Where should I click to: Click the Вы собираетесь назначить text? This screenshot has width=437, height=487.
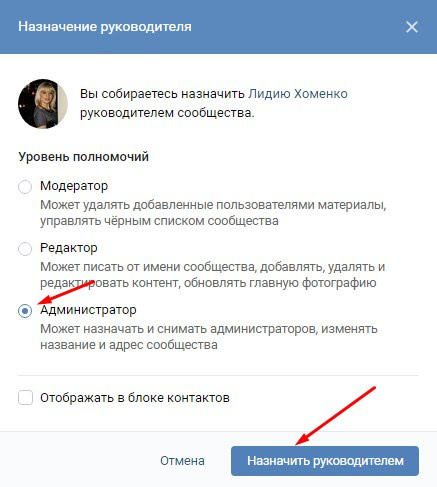tap(162, 94)
